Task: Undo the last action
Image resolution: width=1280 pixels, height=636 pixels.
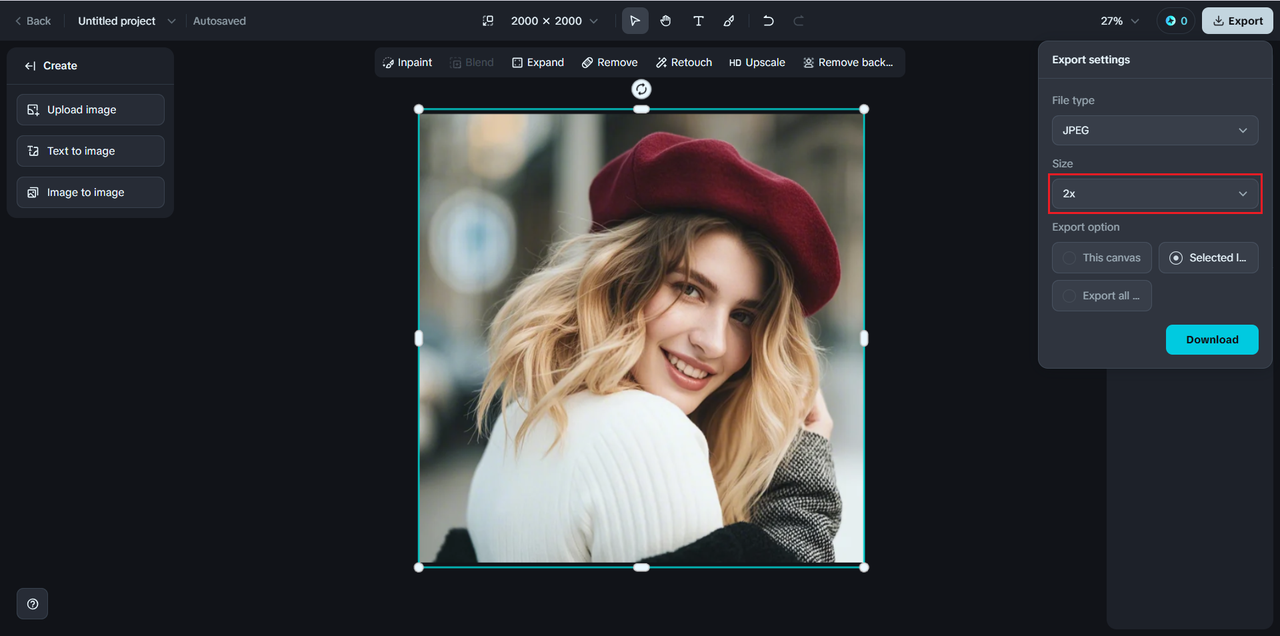Action: [768, 21]
